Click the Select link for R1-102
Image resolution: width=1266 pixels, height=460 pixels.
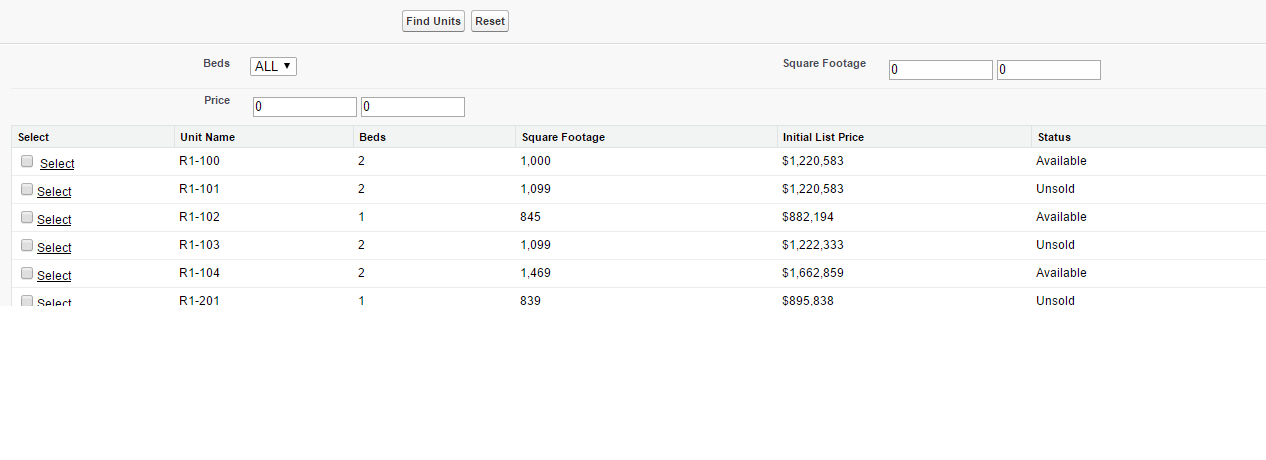tap(54, 220)
